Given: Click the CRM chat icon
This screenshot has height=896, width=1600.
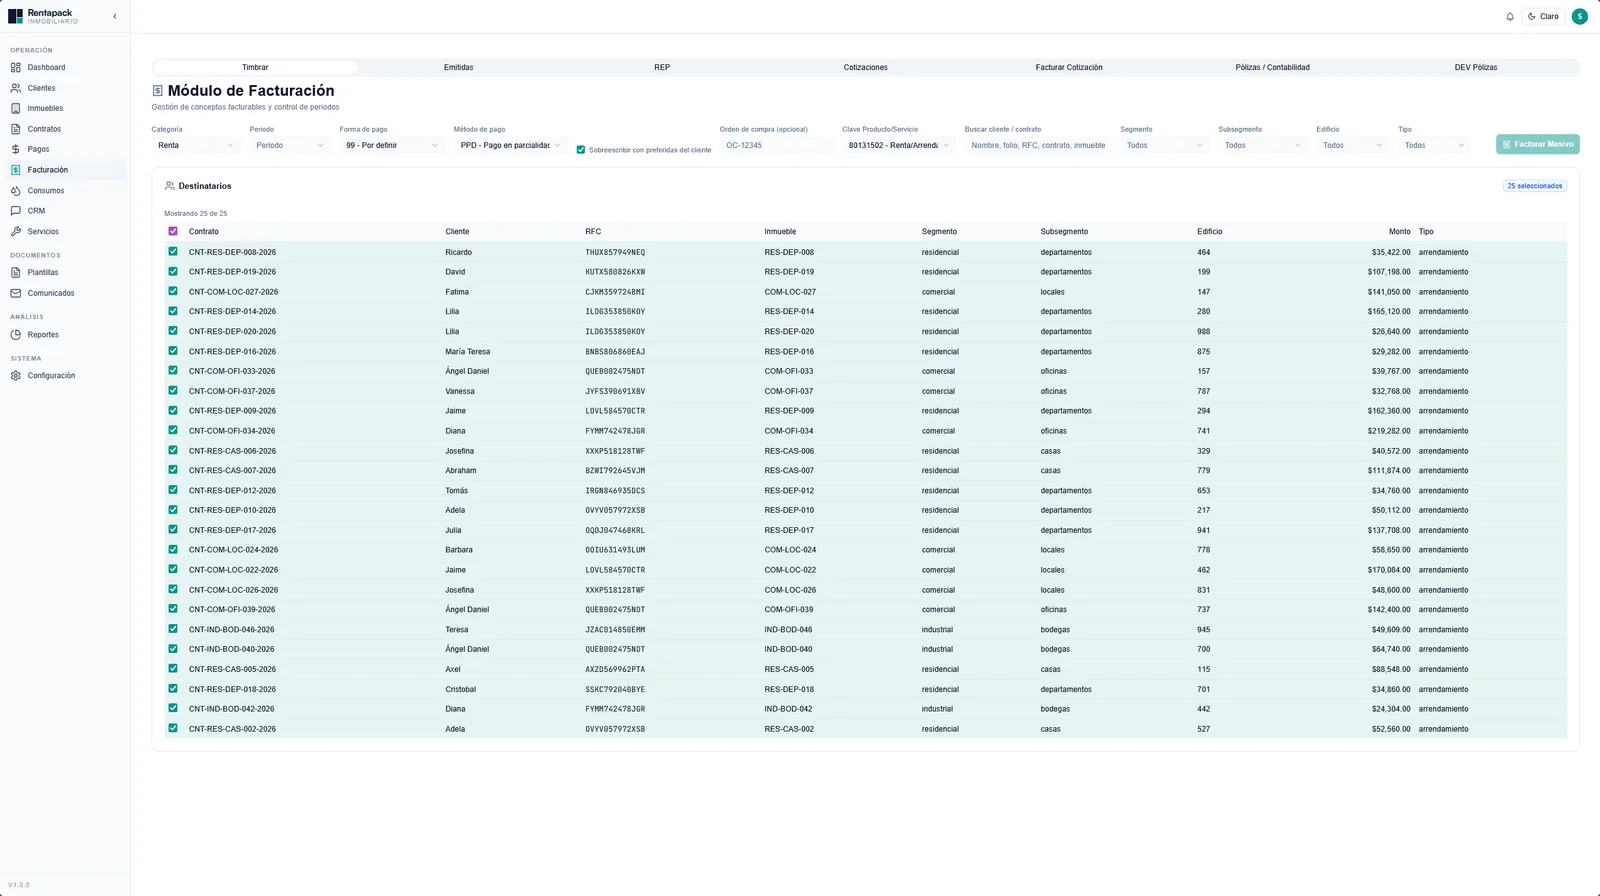Looking at the screenshot, I should coord(16,211).
